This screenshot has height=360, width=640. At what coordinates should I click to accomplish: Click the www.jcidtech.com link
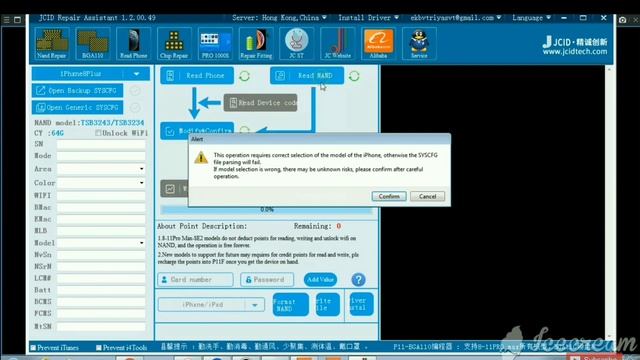(x=574, y=51)
